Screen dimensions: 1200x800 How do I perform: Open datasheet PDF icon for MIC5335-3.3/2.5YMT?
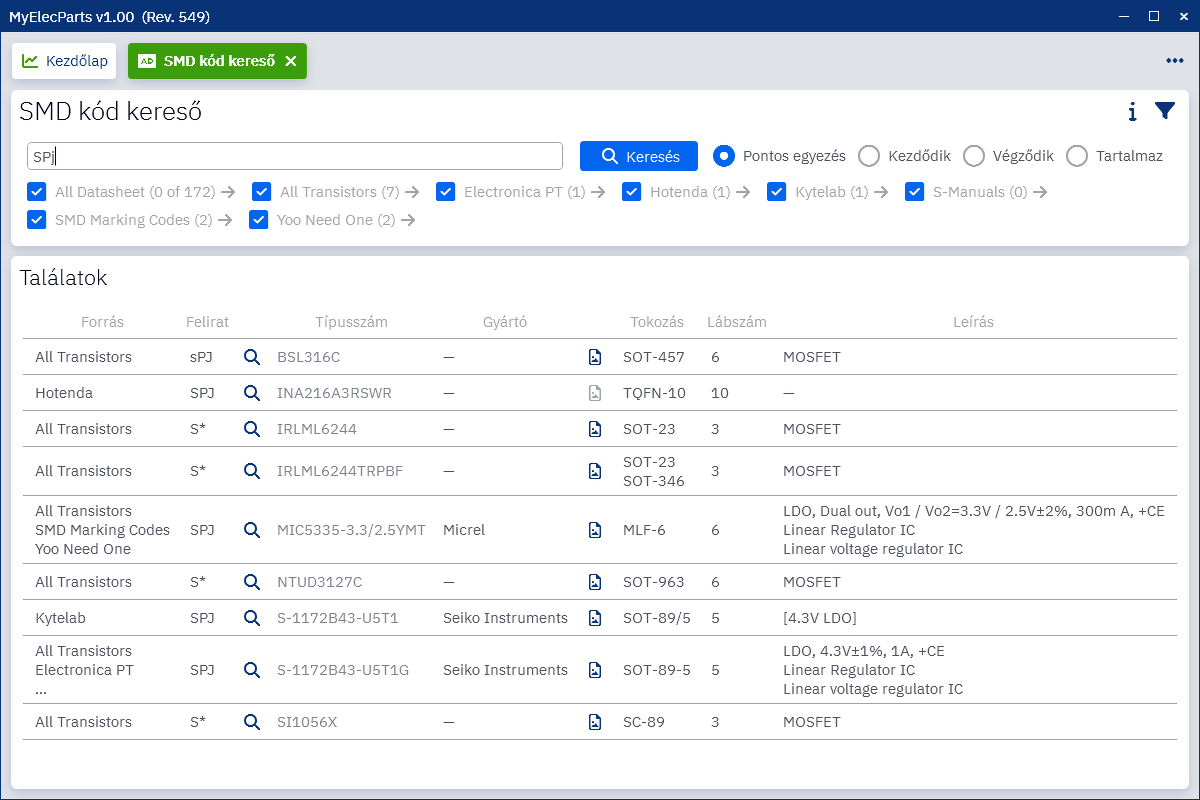tap(595, 530)
